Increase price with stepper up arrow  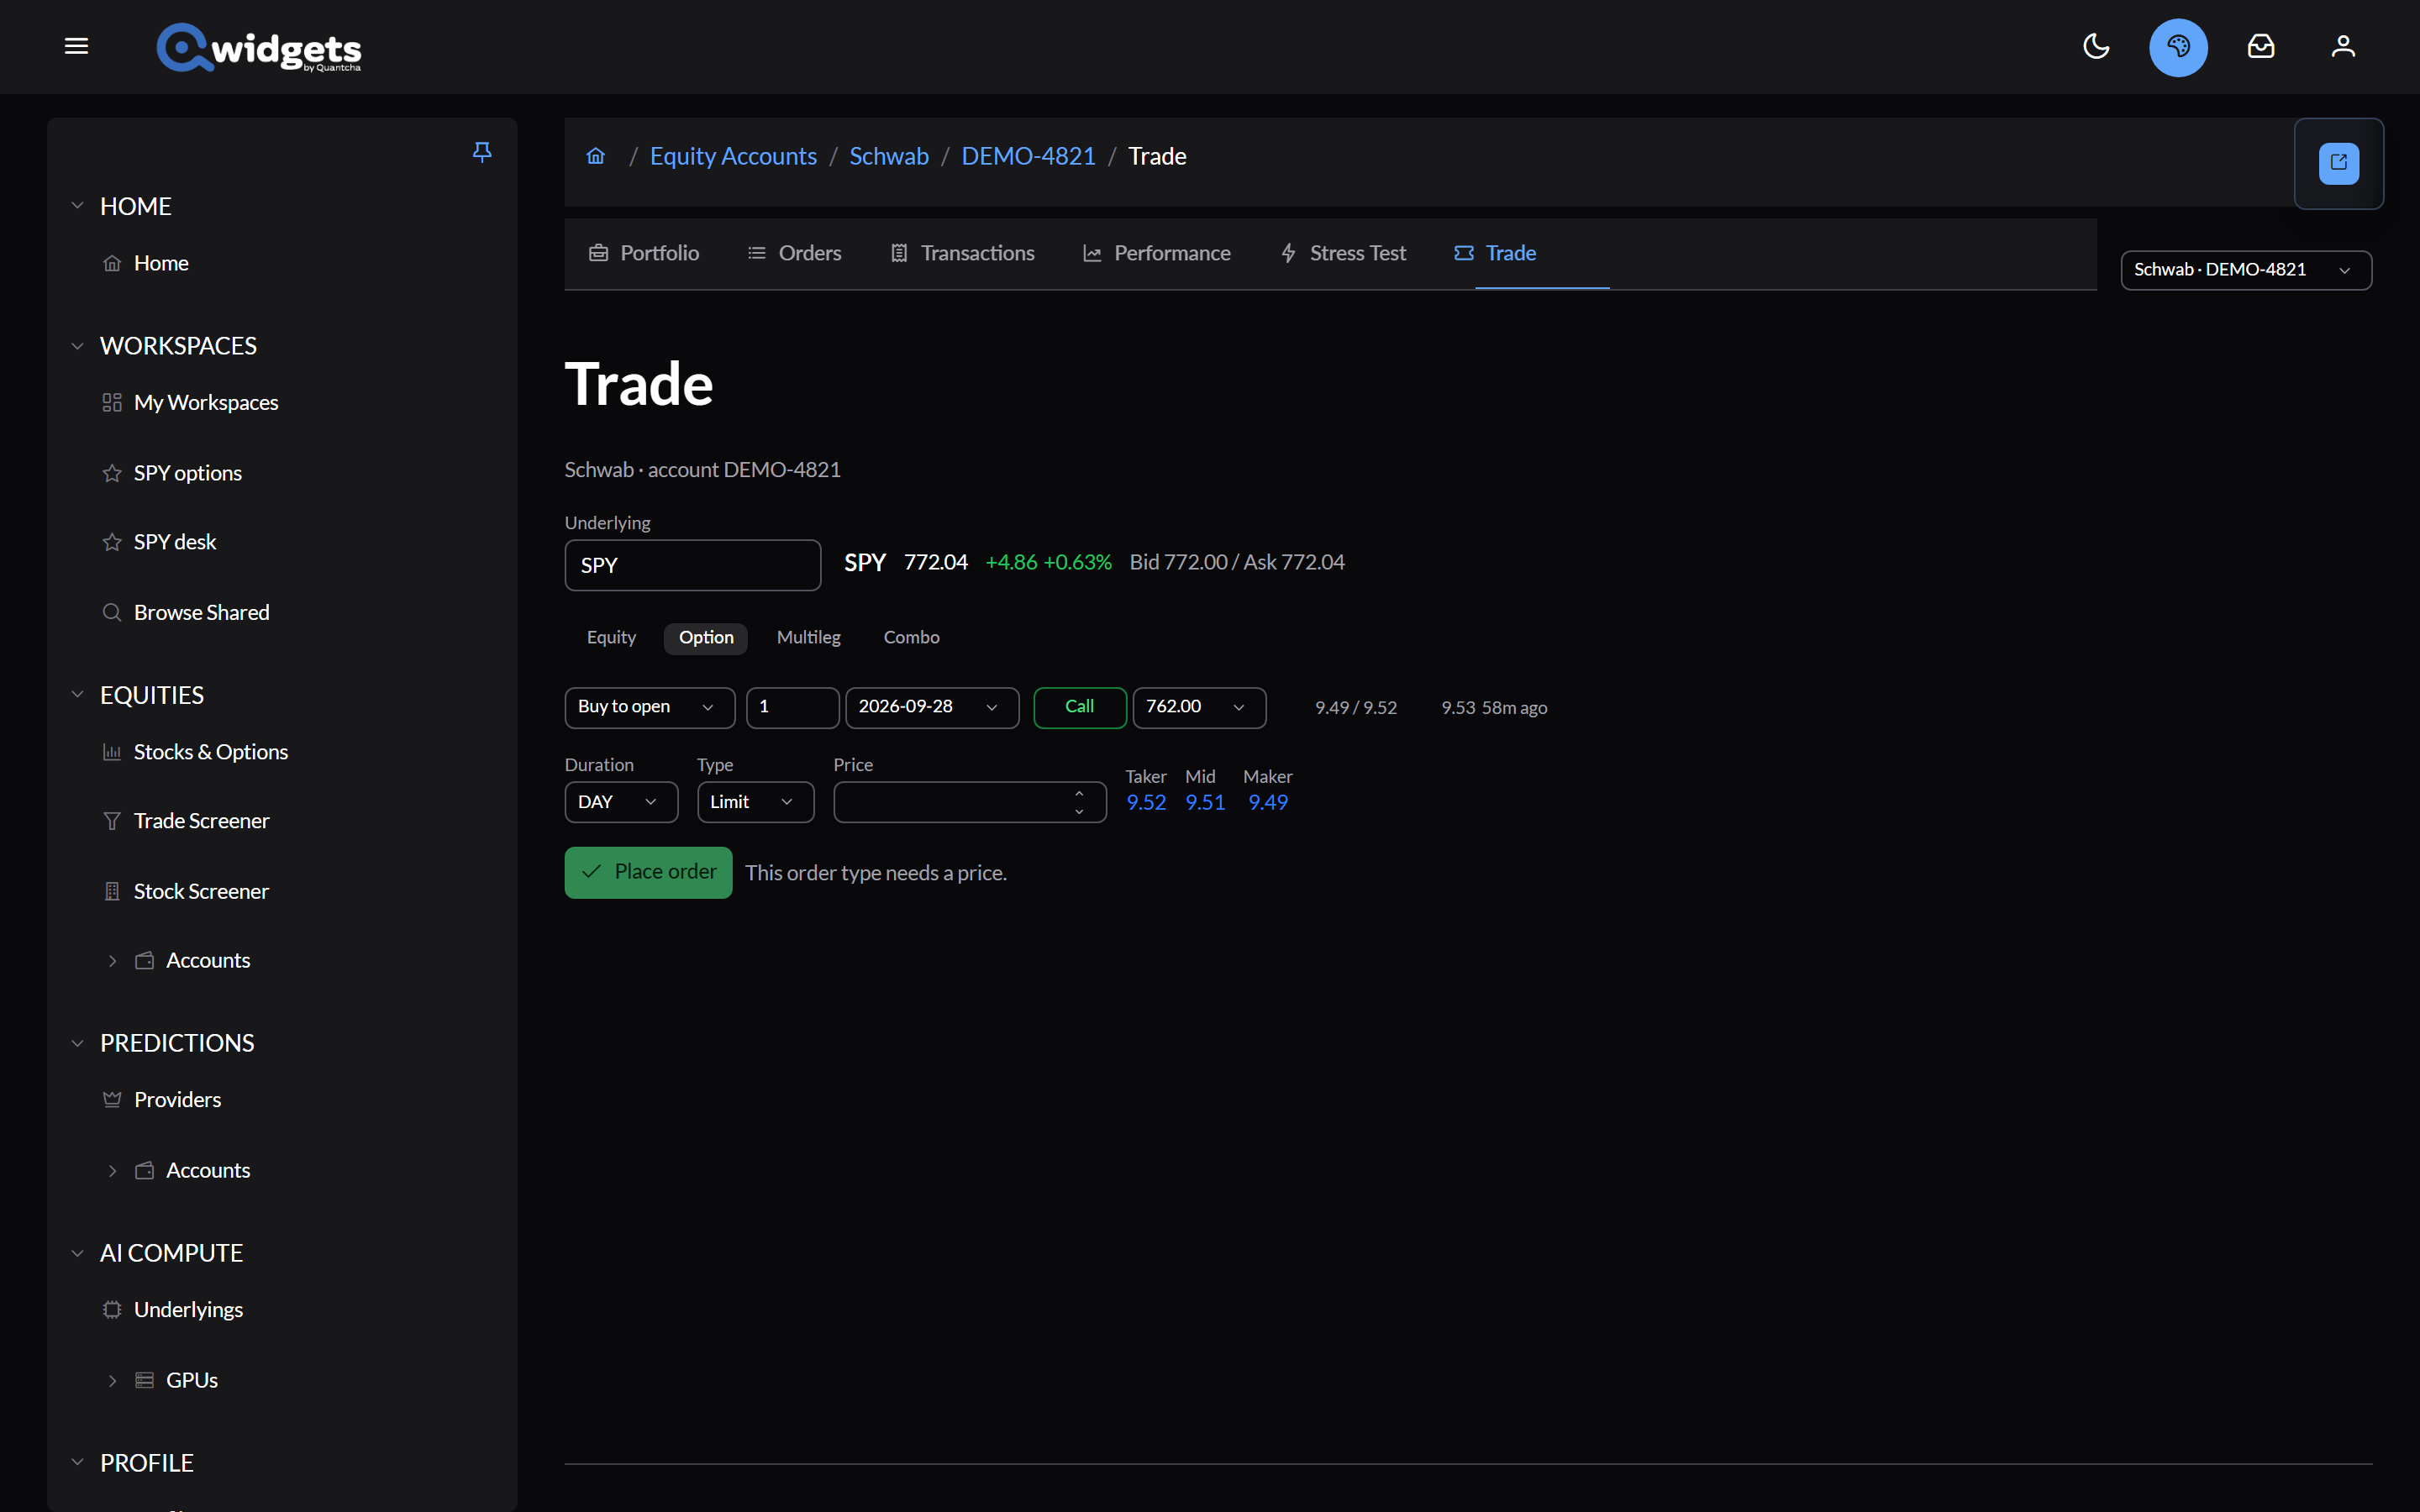[x=1079, y=794]
